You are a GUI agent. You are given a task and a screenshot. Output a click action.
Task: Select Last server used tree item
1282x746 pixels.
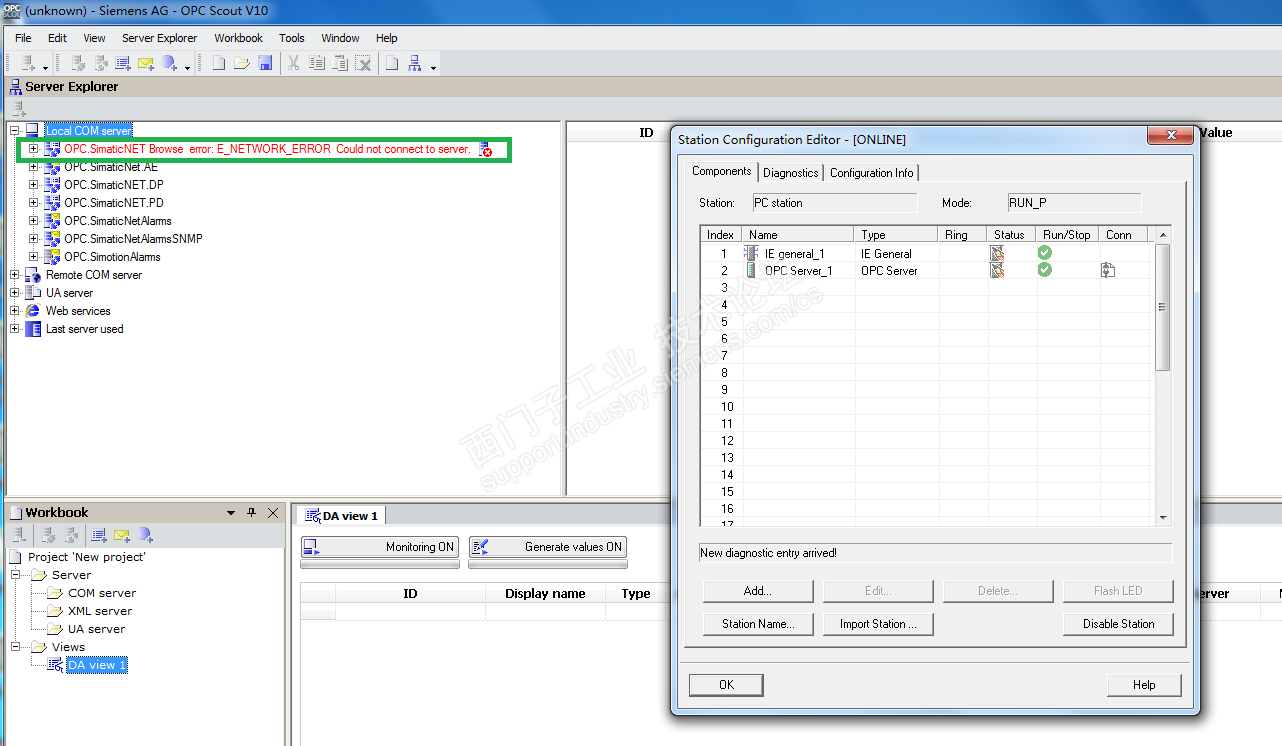(x=84, y=329)
